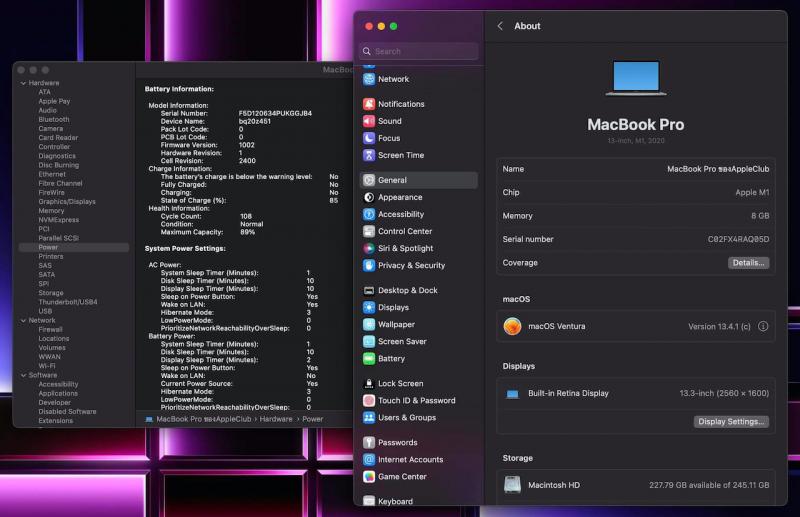Viewport: 800px width, 517px height.
Task: Click macOS Ventura version info icon
Action: point(763,326)
